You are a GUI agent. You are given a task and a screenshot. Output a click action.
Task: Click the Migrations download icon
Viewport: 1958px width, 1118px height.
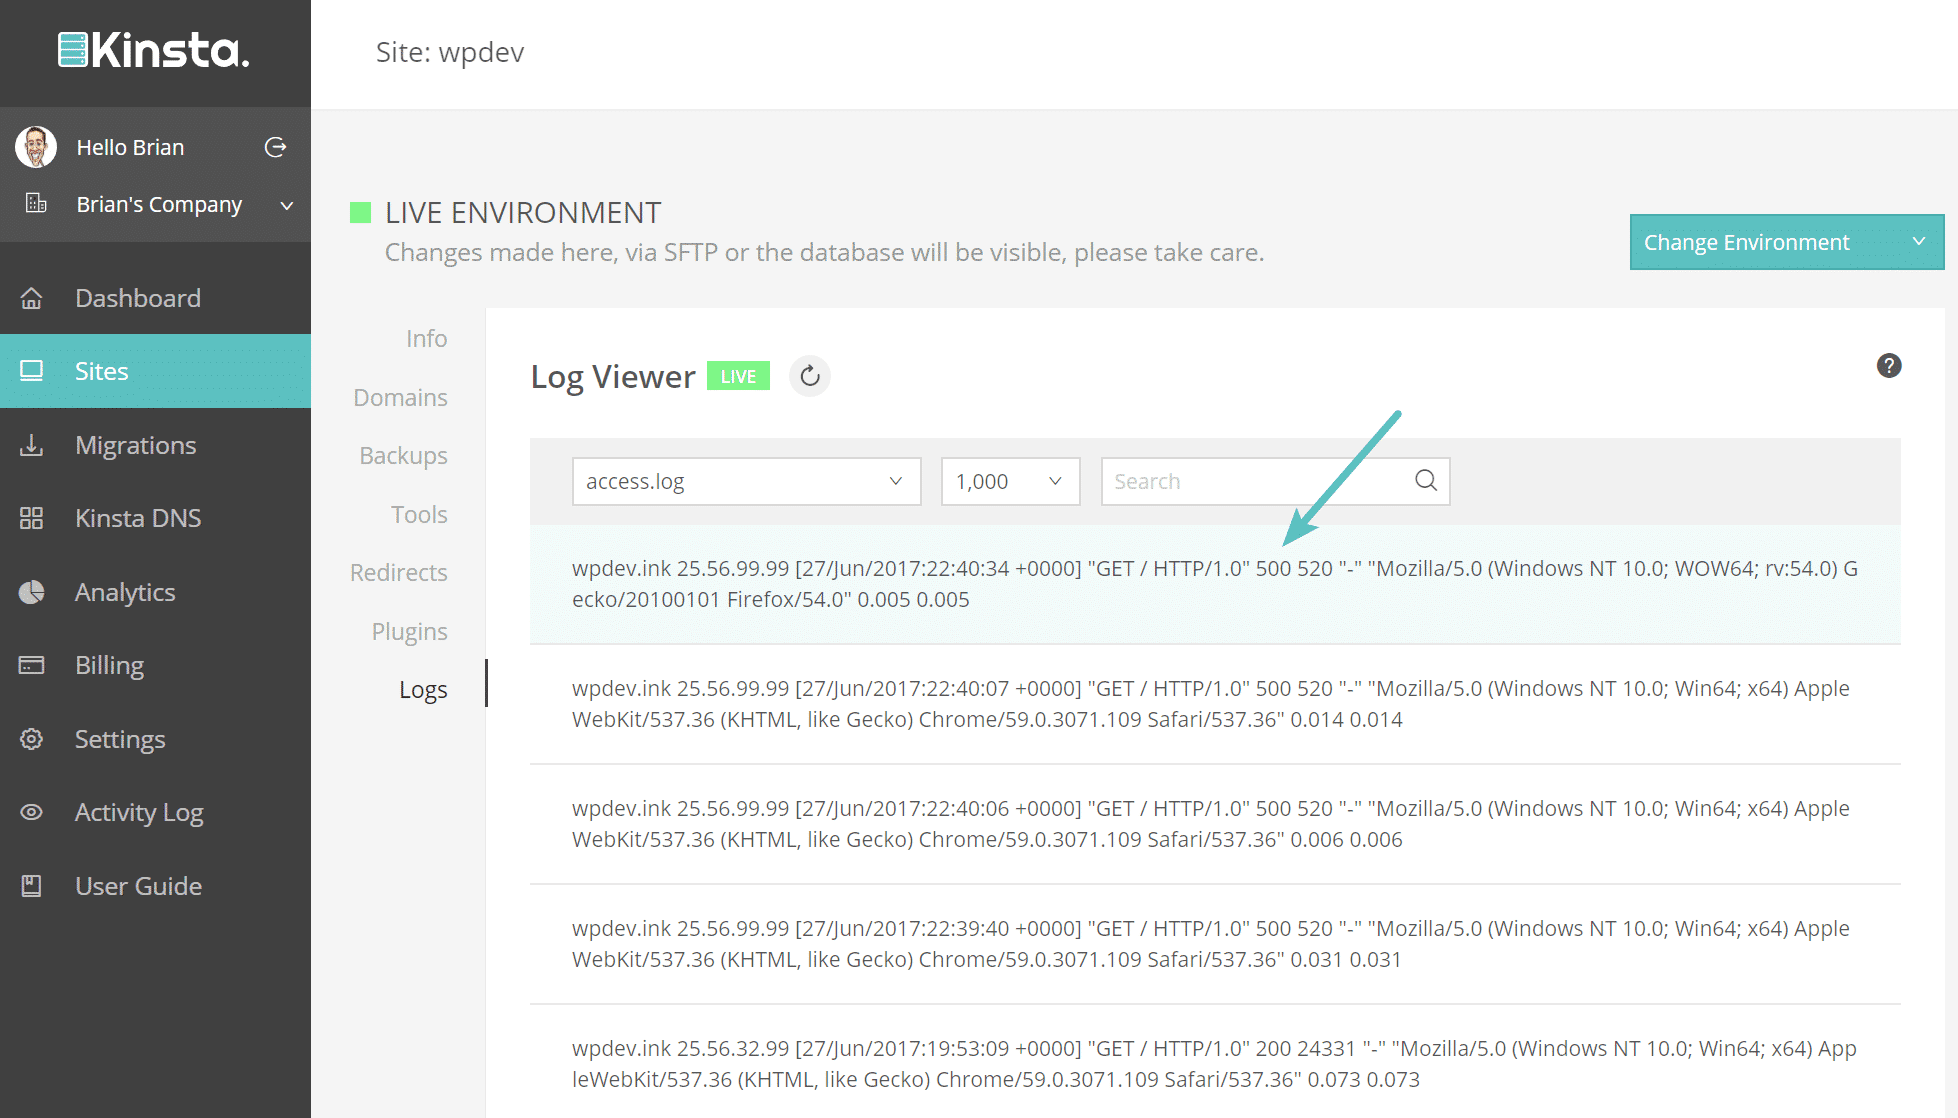[x=32, y=445]
